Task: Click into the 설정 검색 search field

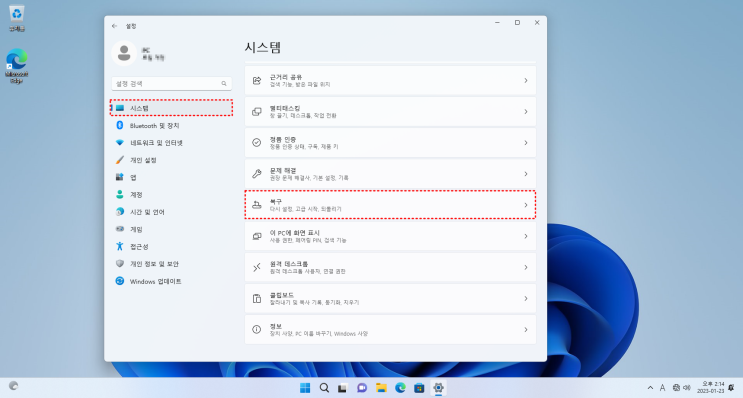Action: tap(172, 83)
